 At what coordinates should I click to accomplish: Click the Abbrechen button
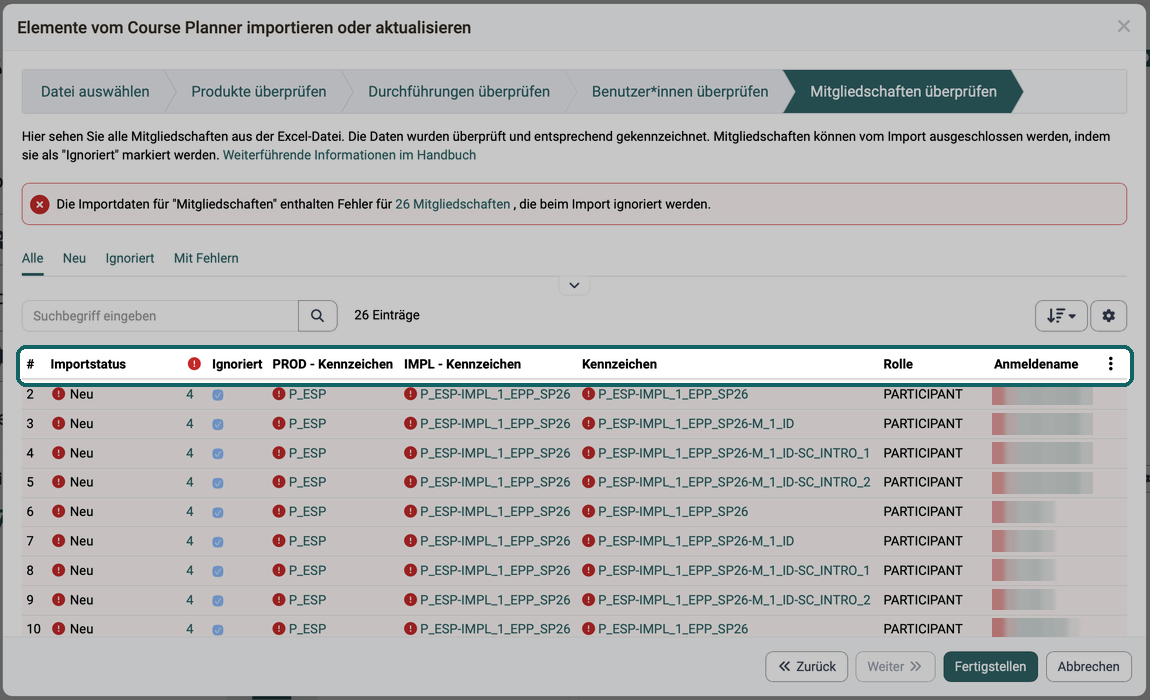1088,666
